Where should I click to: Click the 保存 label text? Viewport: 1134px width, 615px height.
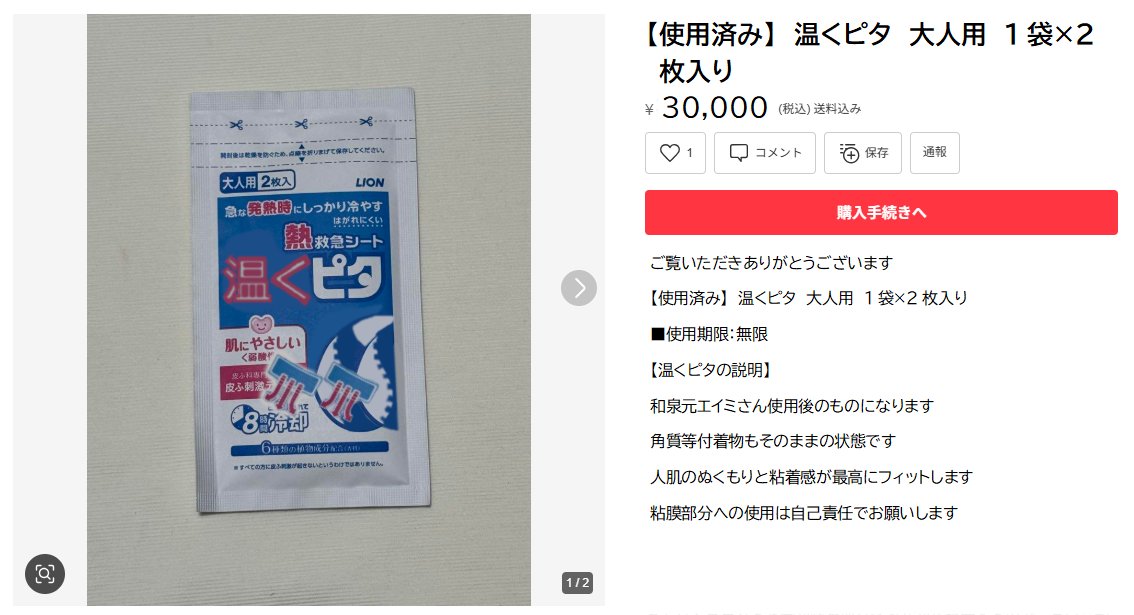(877, 153)
